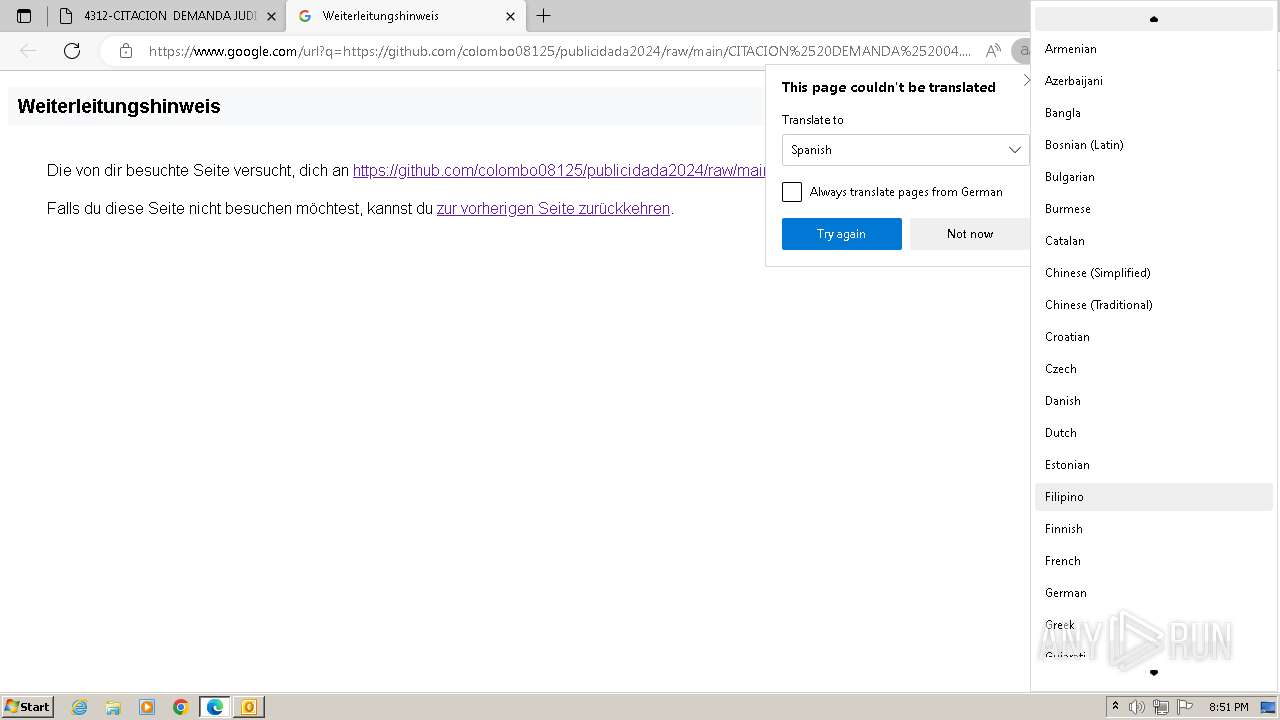Screen dimensions: 1280x720
Task: Switch to Weiterleitungshinweis tab
Action: click(x=405, y=16)
